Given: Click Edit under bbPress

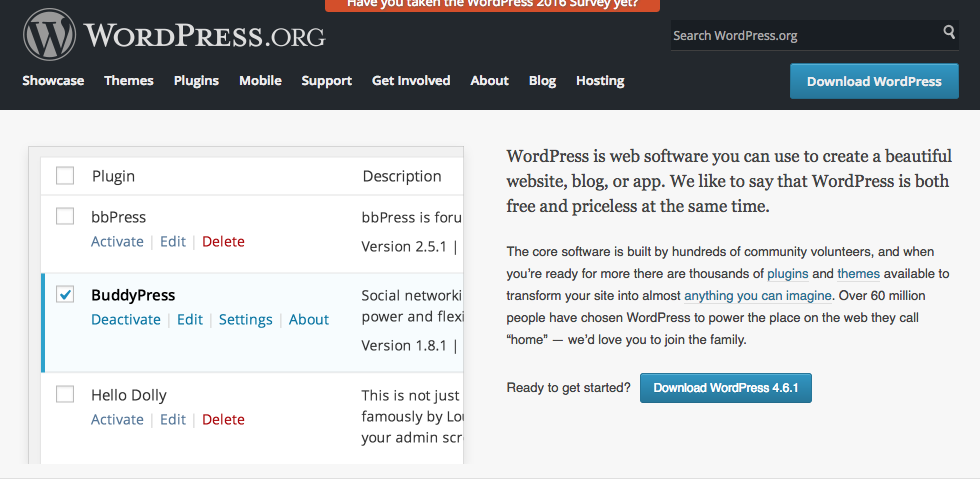Looking at the screenshot, I should [x=172, y=242].
